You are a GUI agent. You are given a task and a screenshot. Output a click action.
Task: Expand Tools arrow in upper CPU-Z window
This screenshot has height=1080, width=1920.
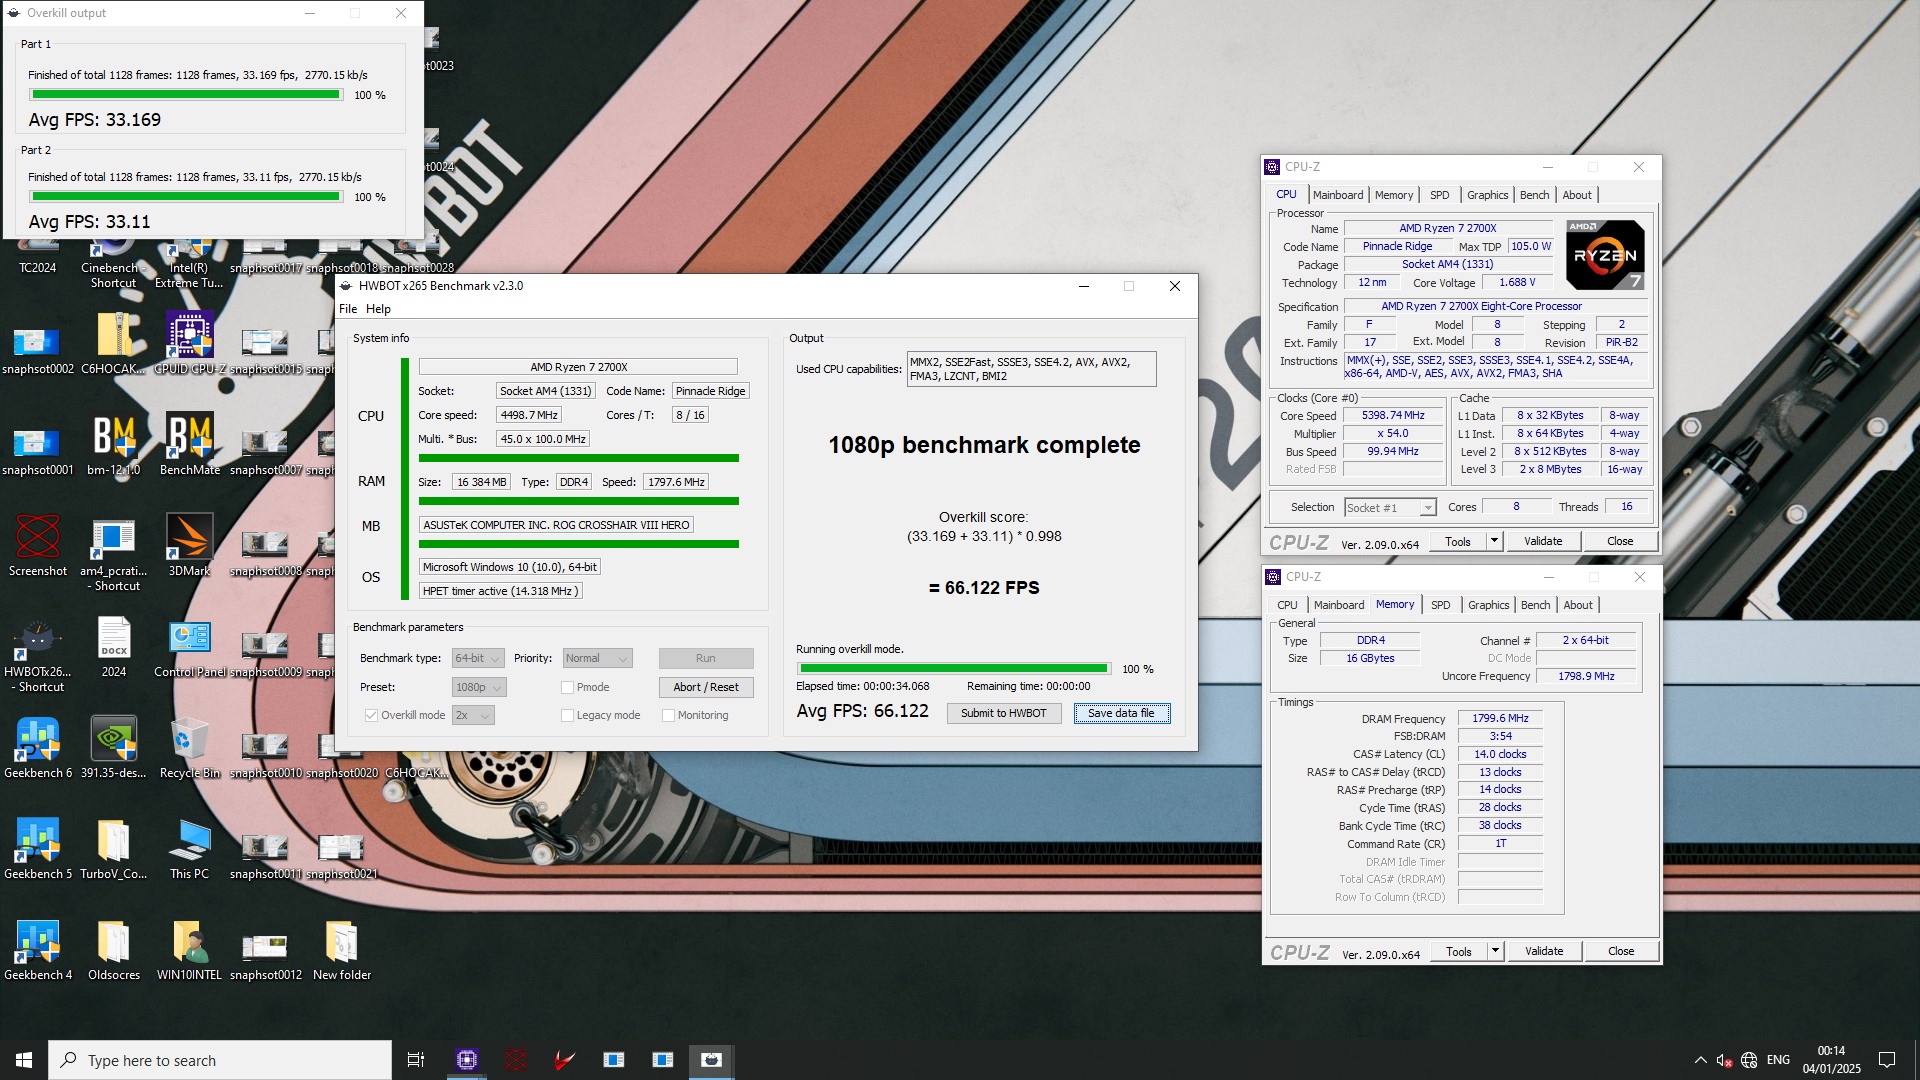coord(1494,541)
